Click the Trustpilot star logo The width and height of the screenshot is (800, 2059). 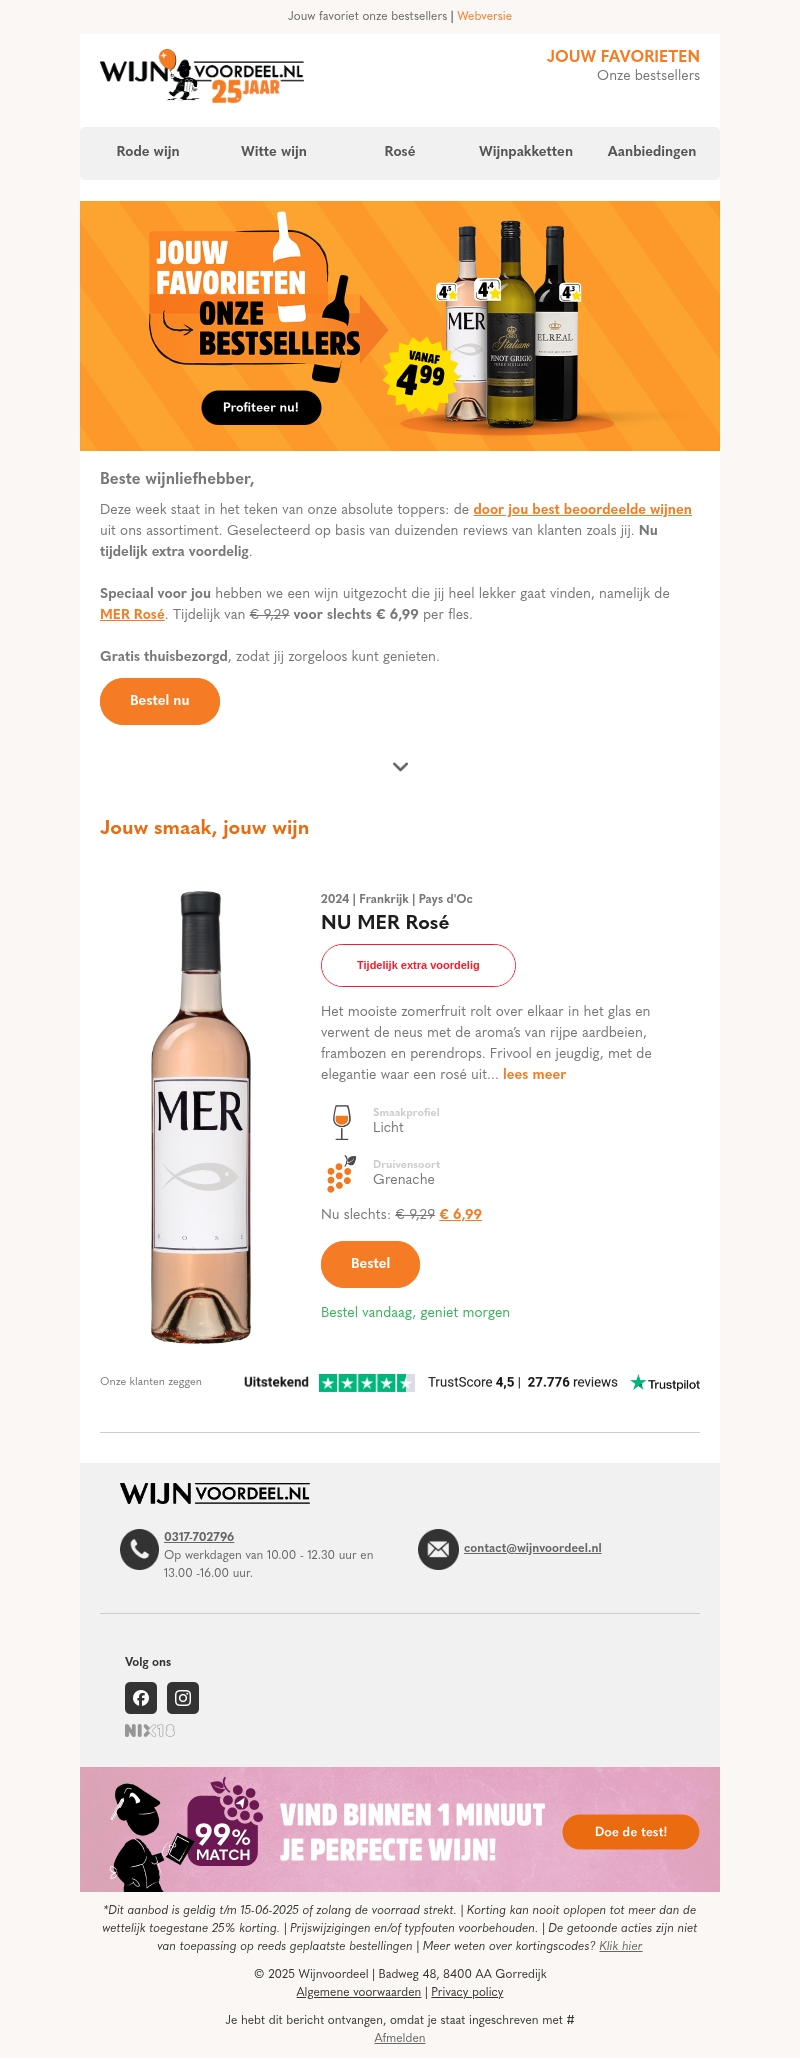[665, 1383]
